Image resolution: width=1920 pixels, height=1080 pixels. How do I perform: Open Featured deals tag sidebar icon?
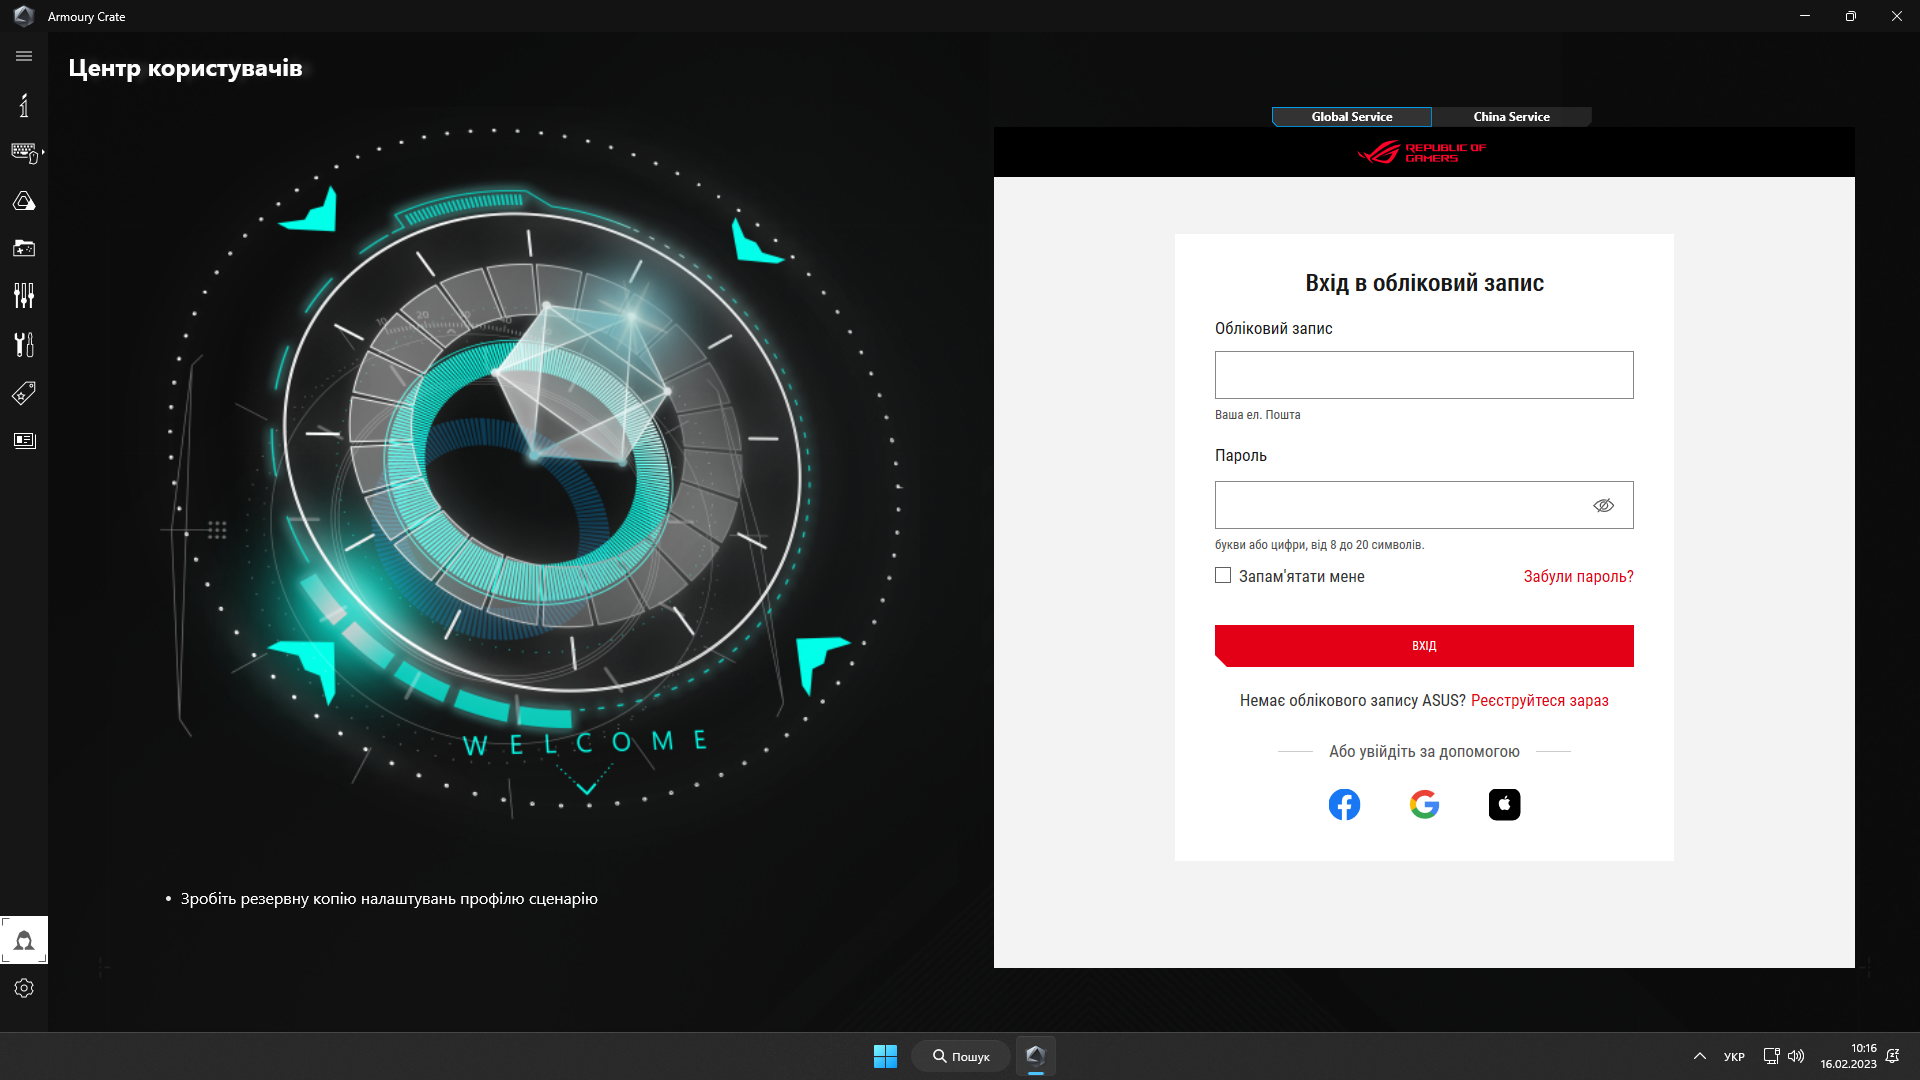pos(24,393)
